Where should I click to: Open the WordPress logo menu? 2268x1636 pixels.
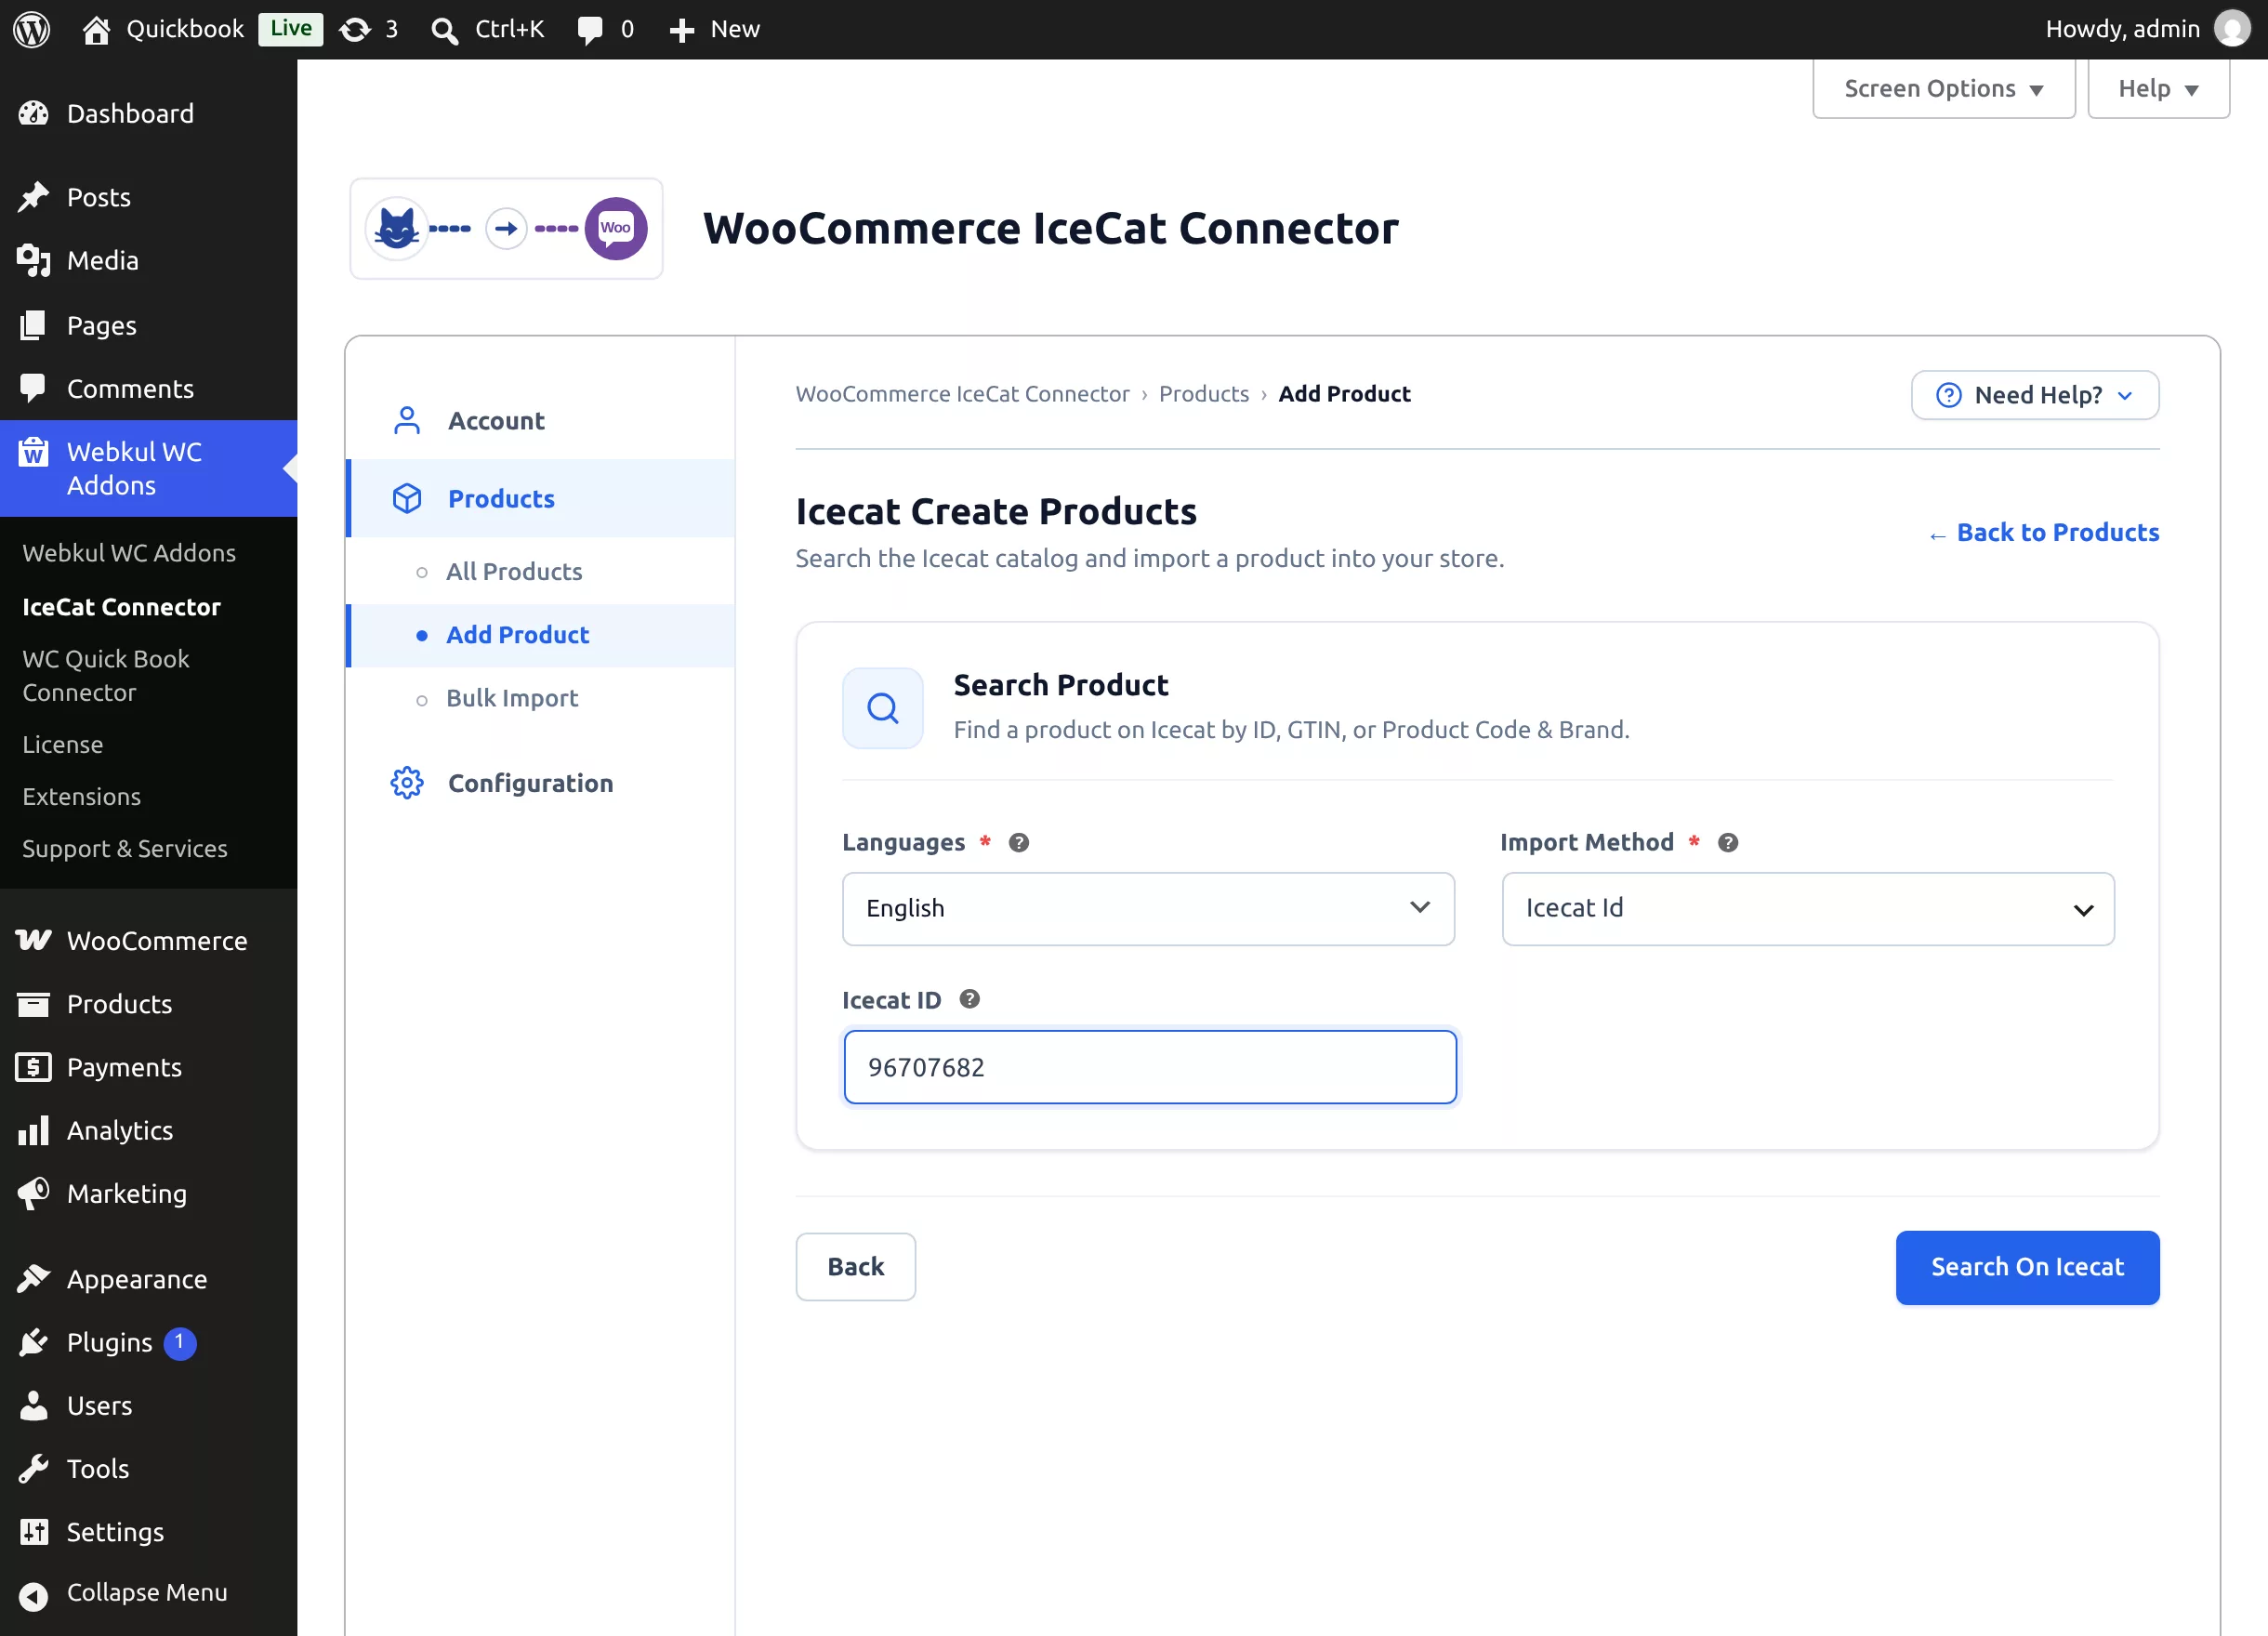pos(32,29)
